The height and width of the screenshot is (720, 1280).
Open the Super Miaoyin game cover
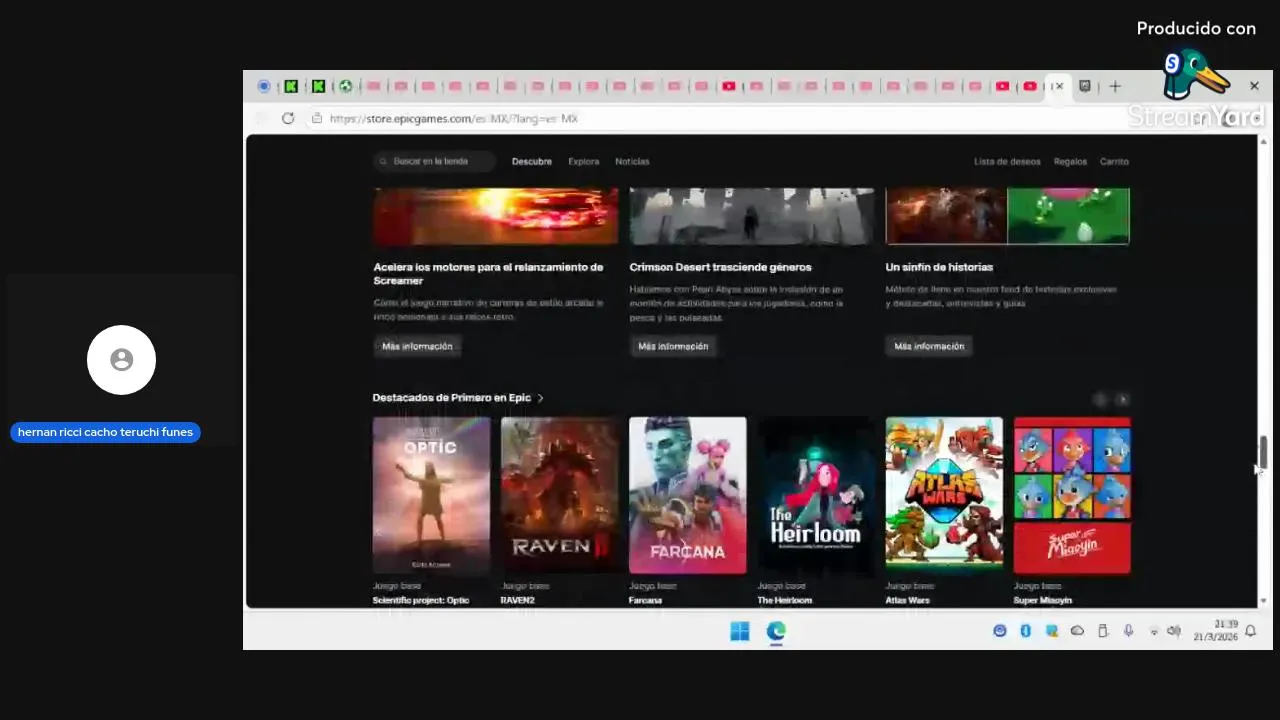(x=1072, y=495)
